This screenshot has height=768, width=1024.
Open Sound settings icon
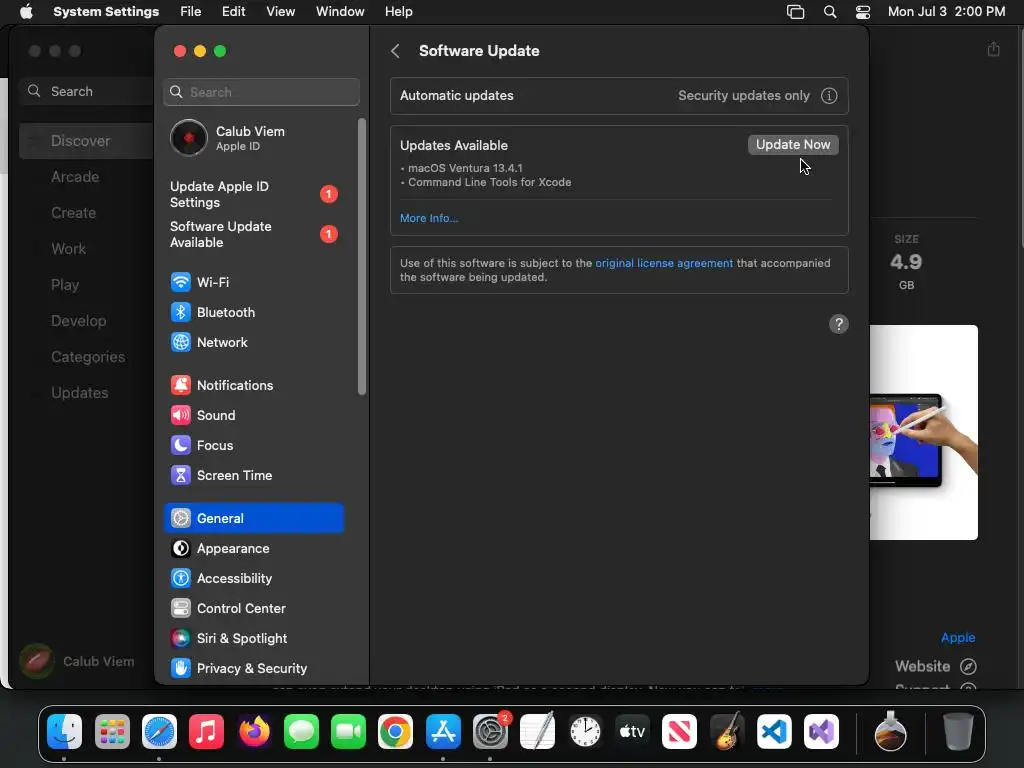coord(181,415)
